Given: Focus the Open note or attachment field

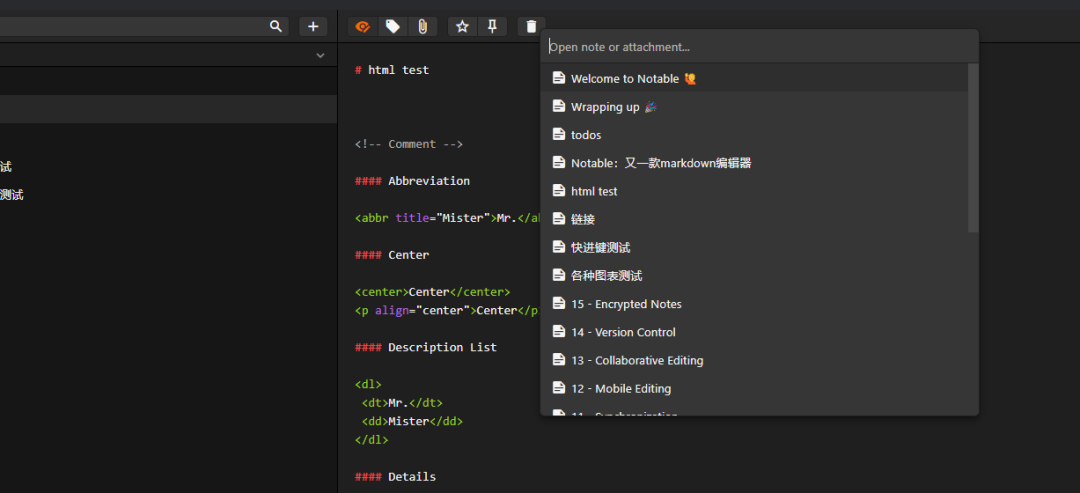Looking at the screenshot, I should tap(759, 47).
